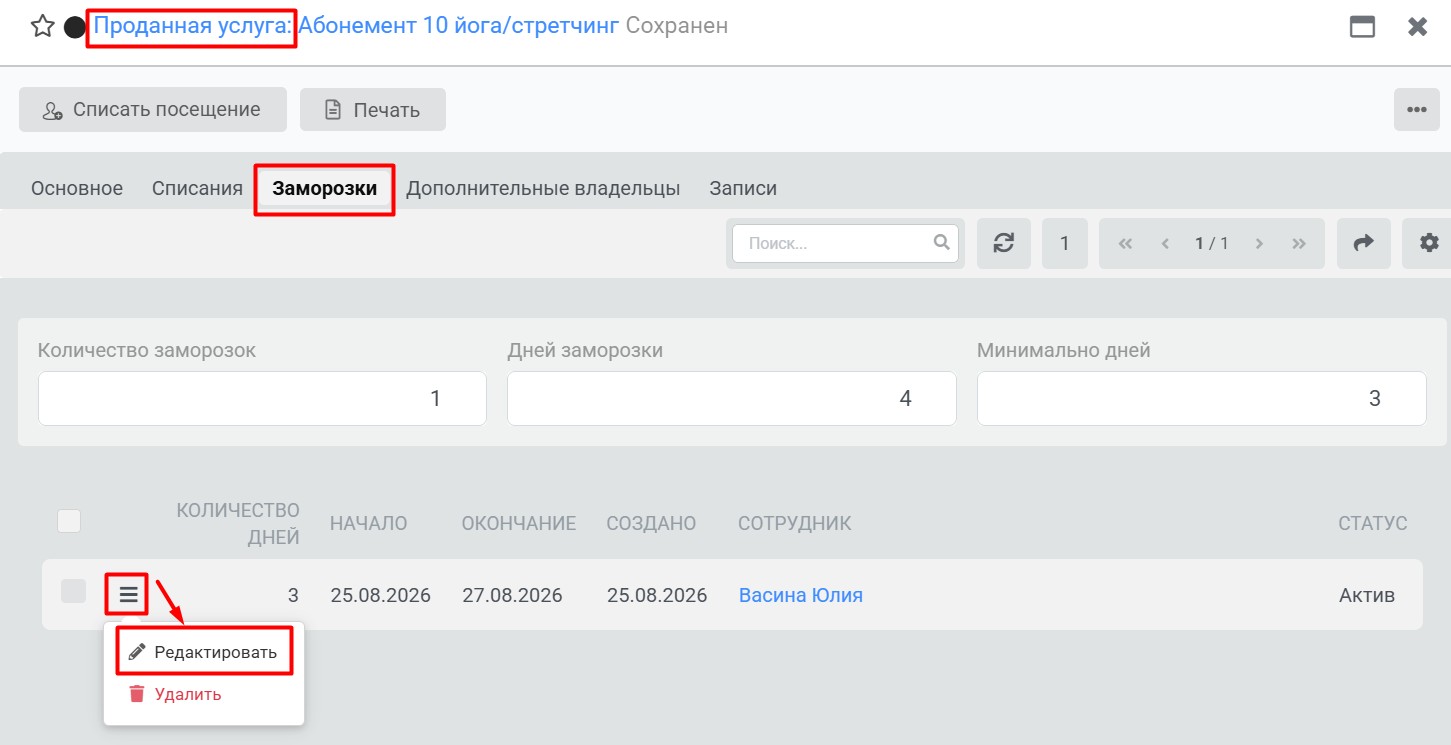Viewport: 1451px width, 745px height.
Task: Go to the first page of results
Action: [x=1125, y=243]
